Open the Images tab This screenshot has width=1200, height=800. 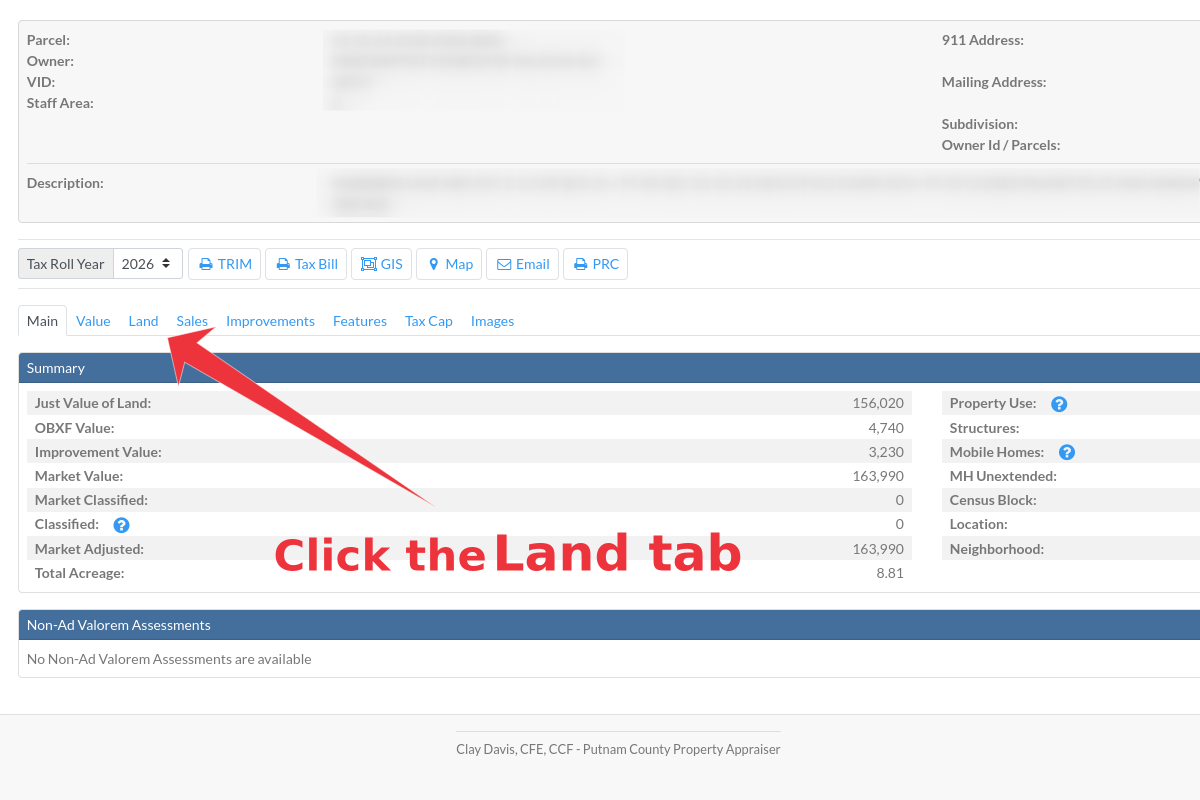(492, 321)
